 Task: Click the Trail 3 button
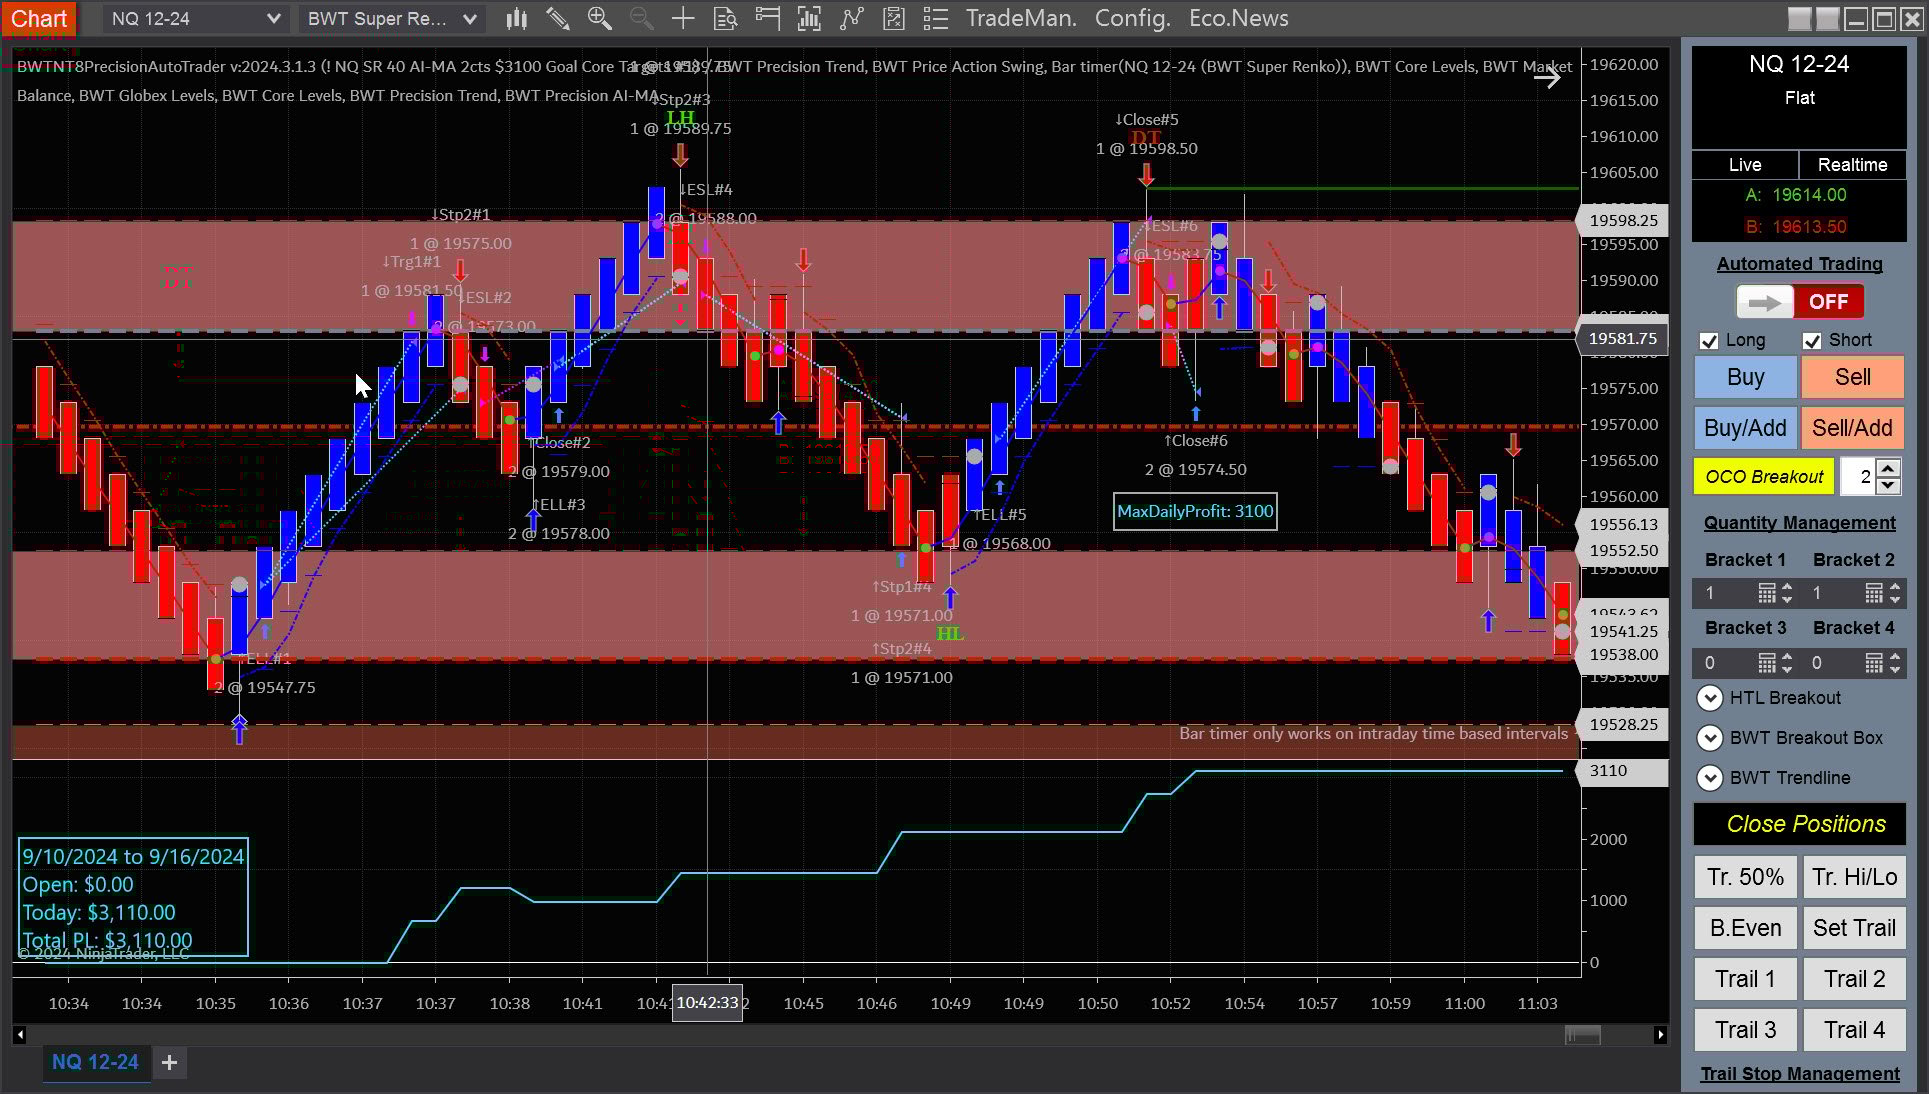(x=1745, y=1030)
